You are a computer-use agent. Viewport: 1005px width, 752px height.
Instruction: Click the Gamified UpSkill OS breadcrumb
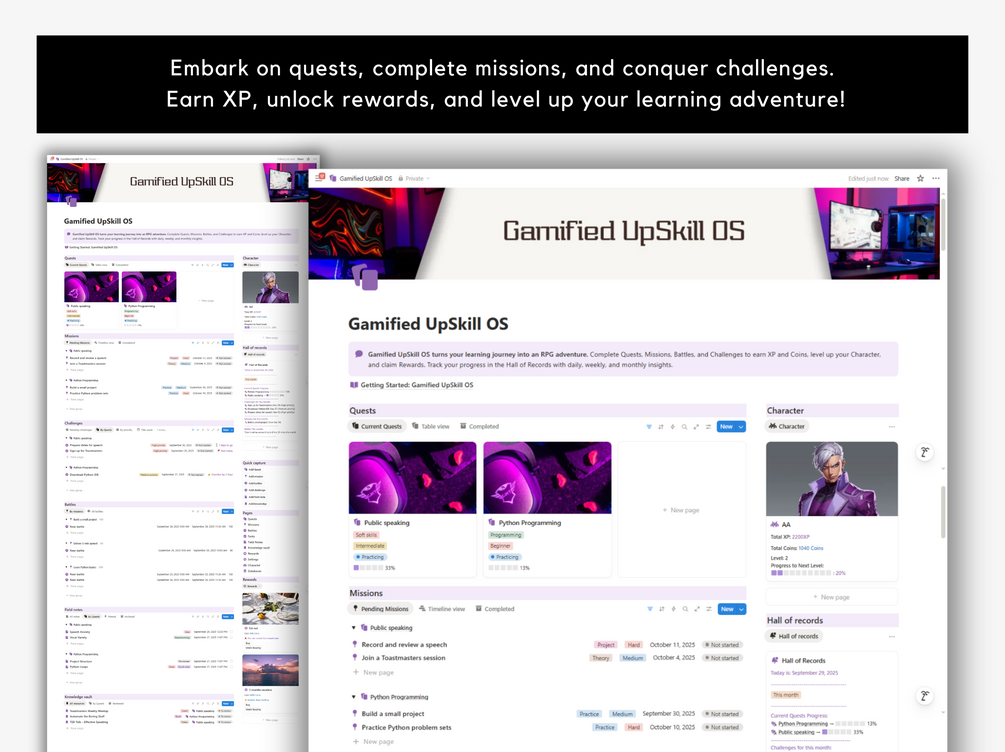[x=365, y=178]
